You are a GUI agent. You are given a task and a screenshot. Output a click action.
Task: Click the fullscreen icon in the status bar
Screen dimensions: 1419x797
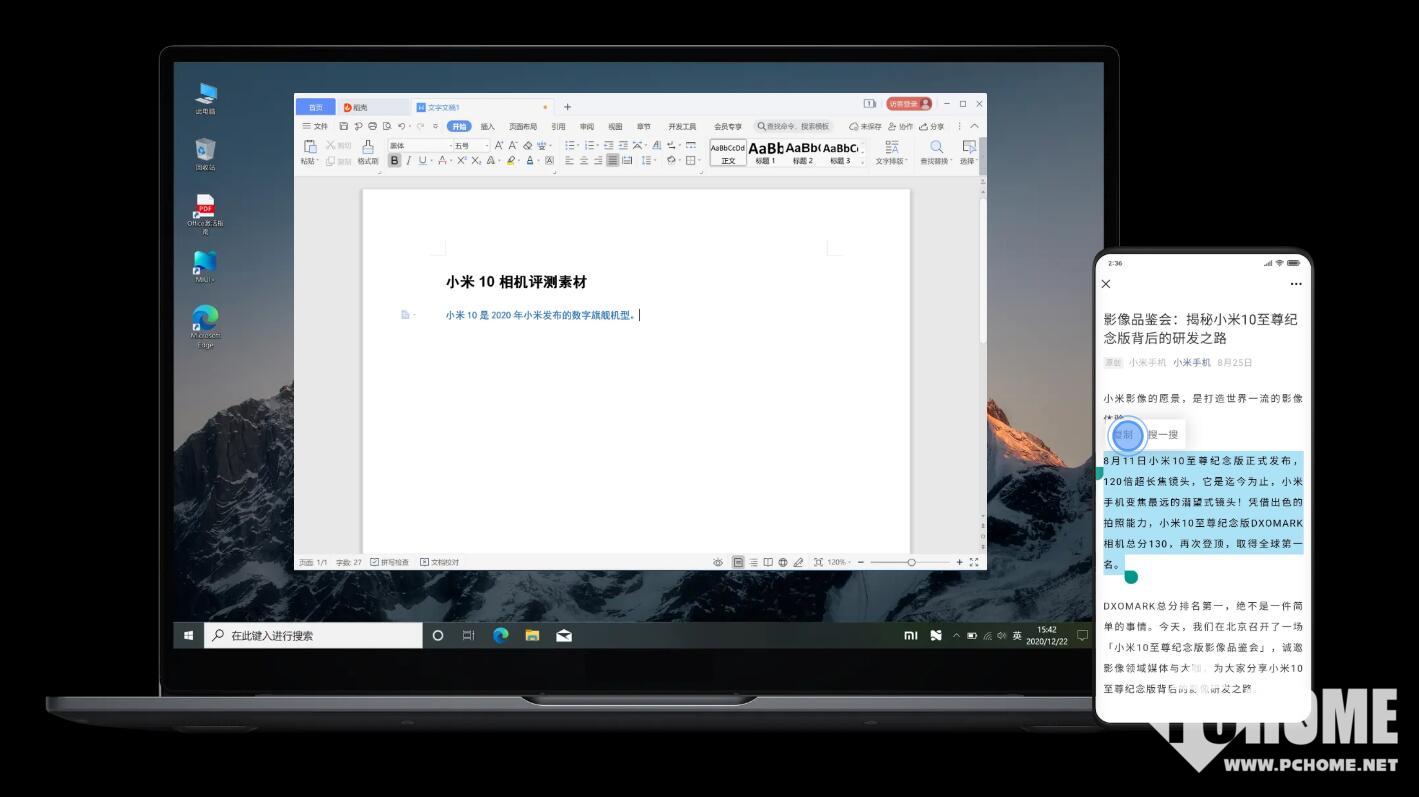[x=974, y=562]
